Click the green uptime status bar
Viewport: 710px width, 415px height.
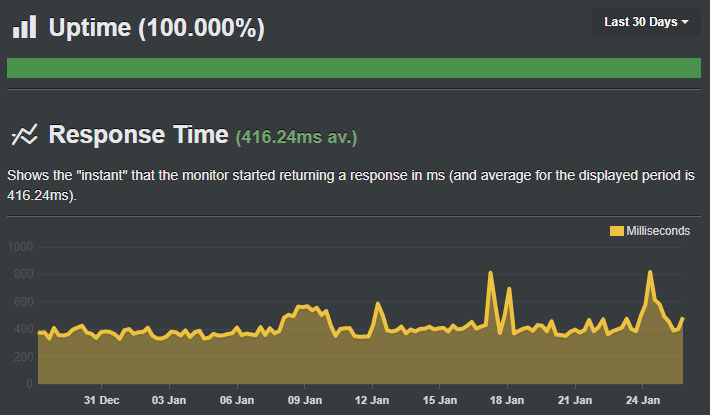354,68
